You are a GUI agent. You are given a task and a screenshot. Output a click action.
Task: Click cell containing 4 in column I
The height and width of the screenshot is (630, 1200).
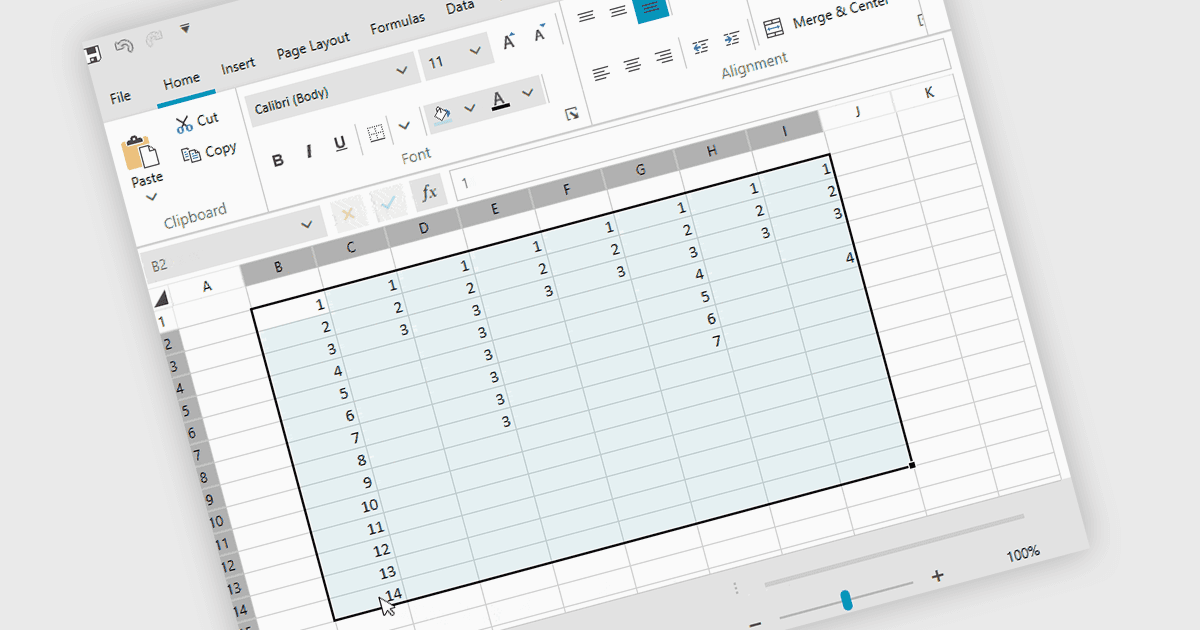(x=822, y=263)
